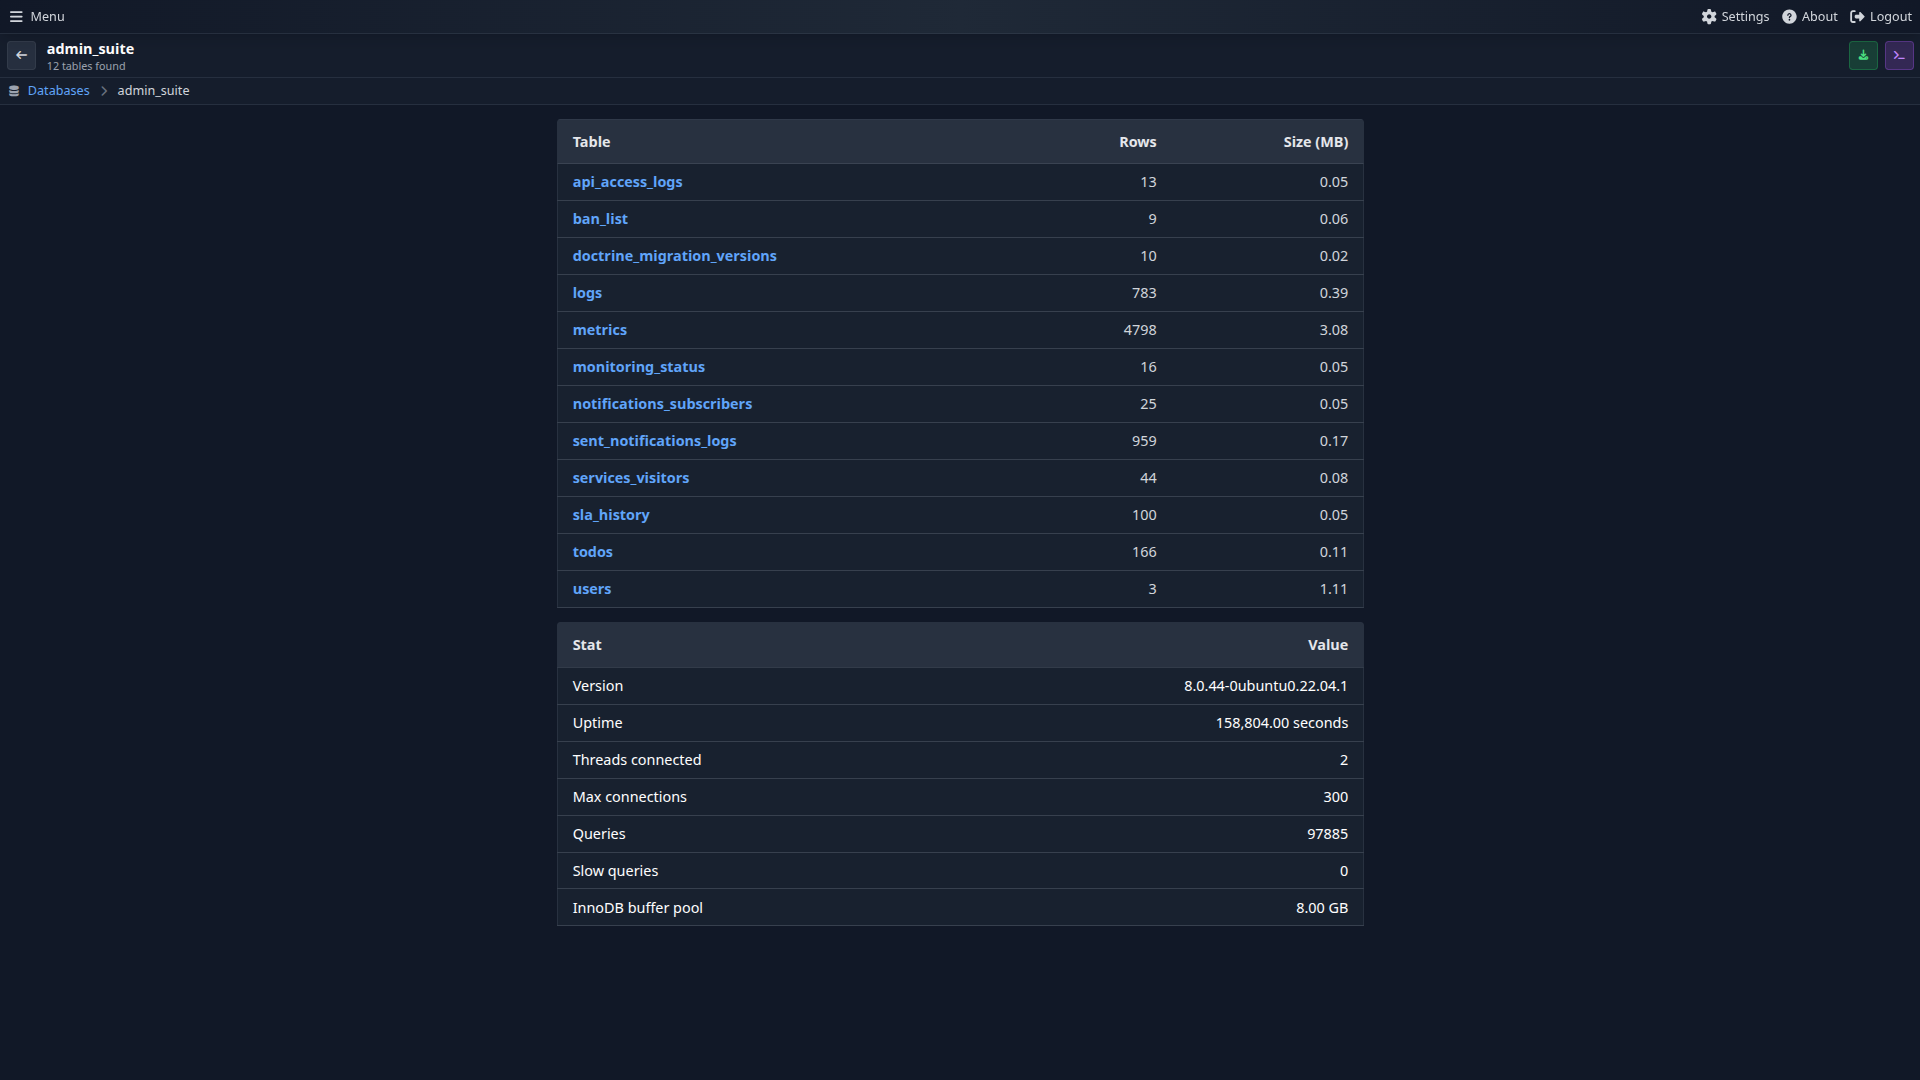Click the back arrow next to admin_suite
The image size is (1920, 1080).
[20, 55]
